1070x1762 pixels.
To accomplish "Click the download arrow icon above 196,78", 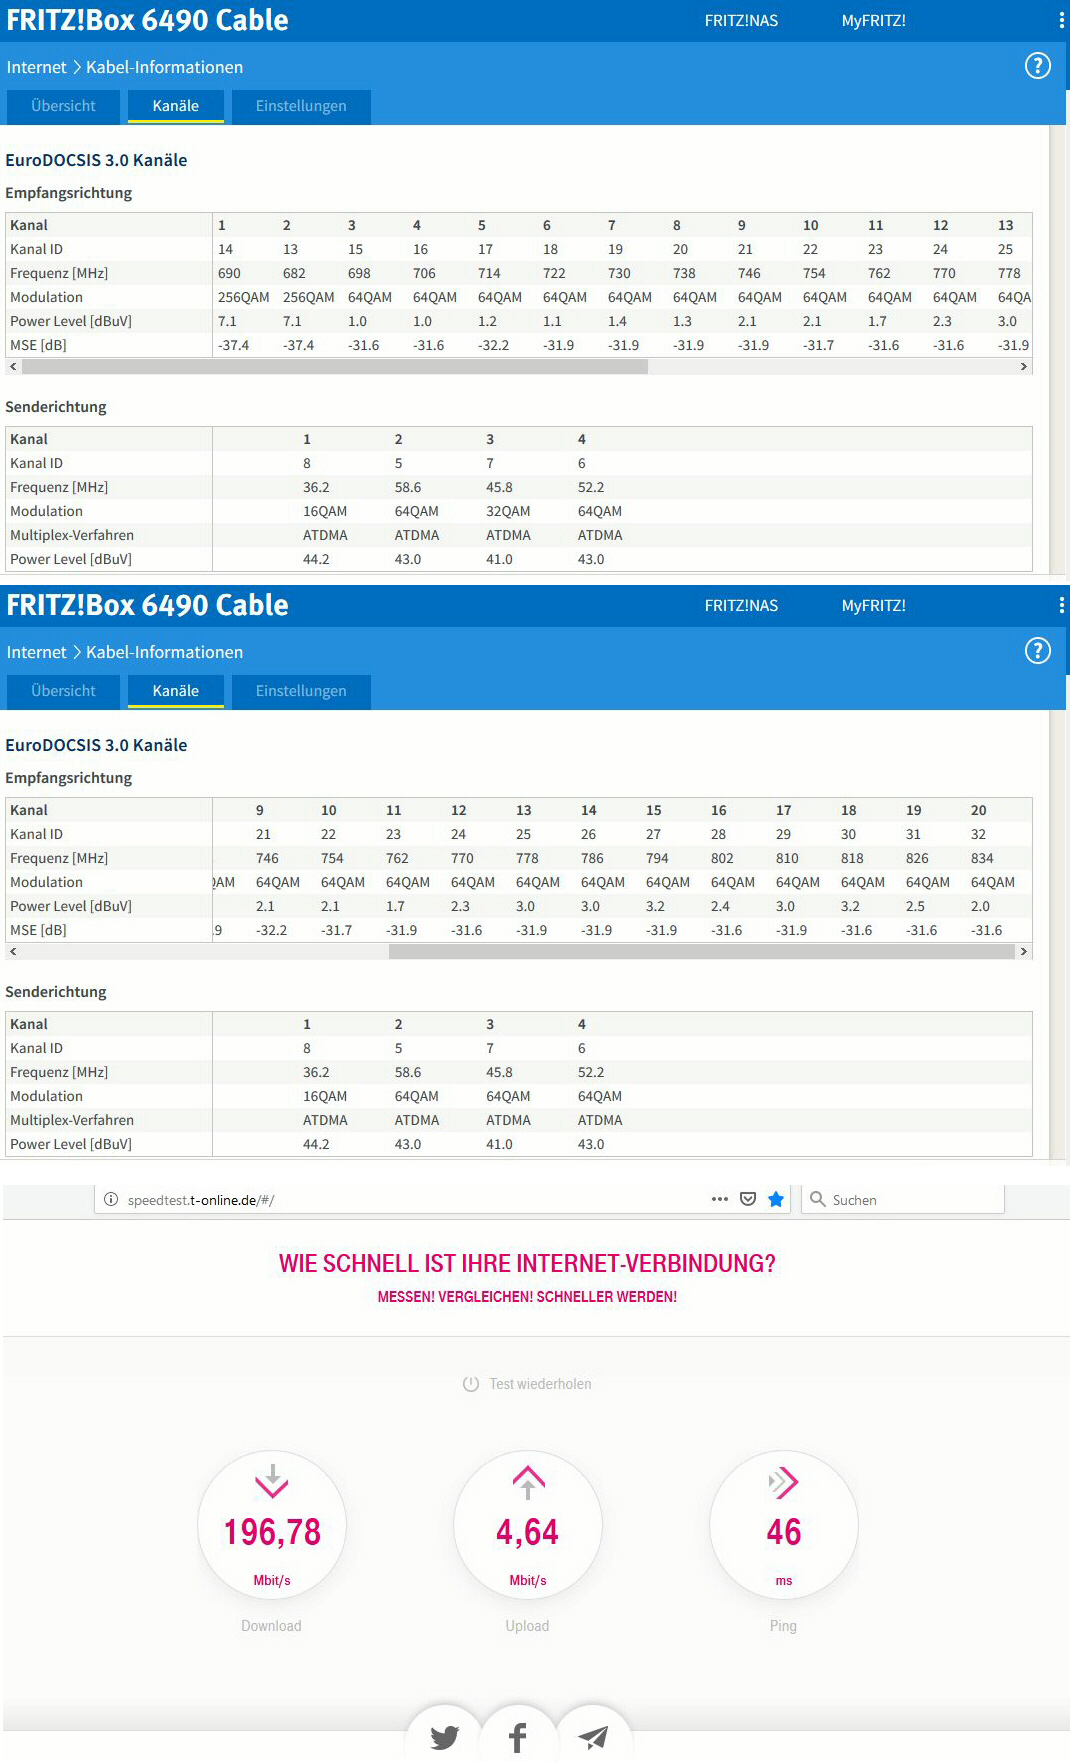I will tap(272, 1480).
